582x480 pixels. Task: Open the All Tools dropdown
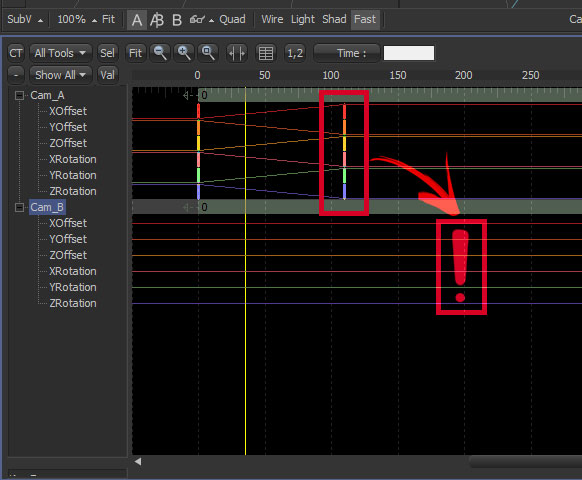pos(61,53)
